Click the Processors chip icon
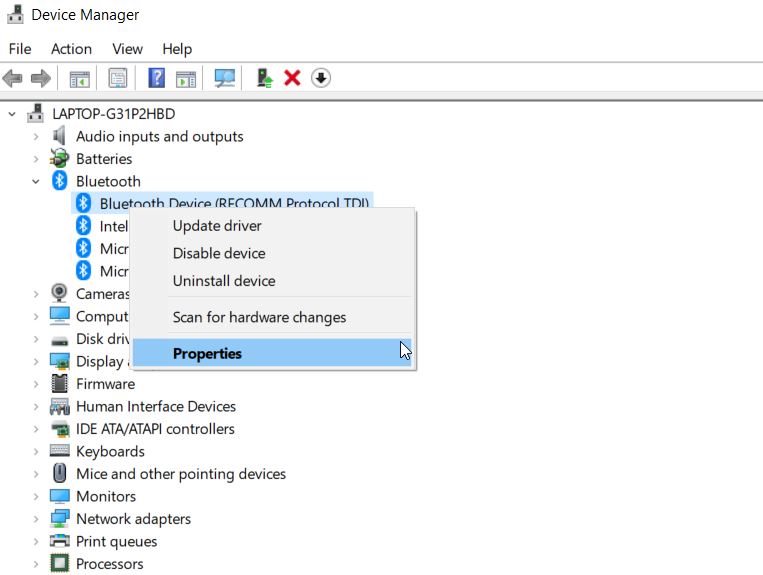The image size is (763, 575). [x=59, y=563]
